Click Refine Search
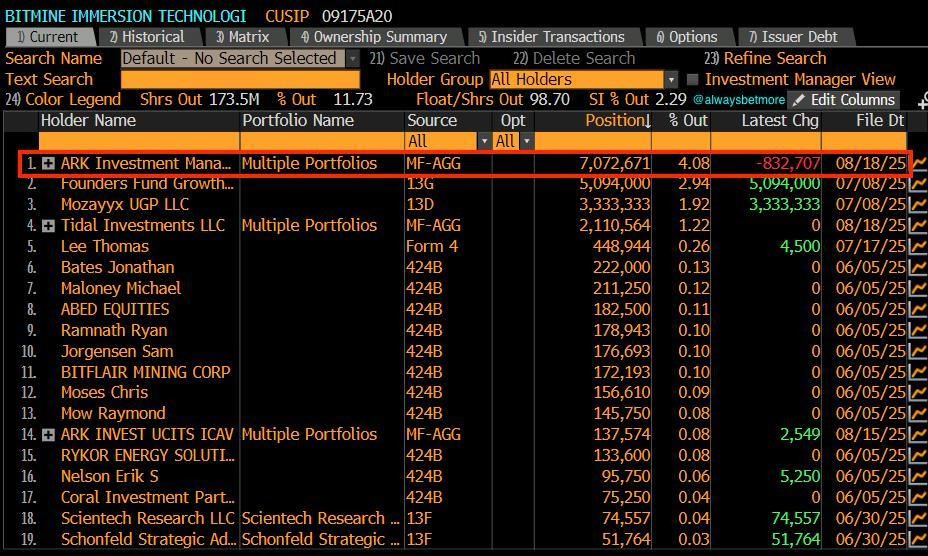This screenshot has width=928, height=556. tap(765, 59)
